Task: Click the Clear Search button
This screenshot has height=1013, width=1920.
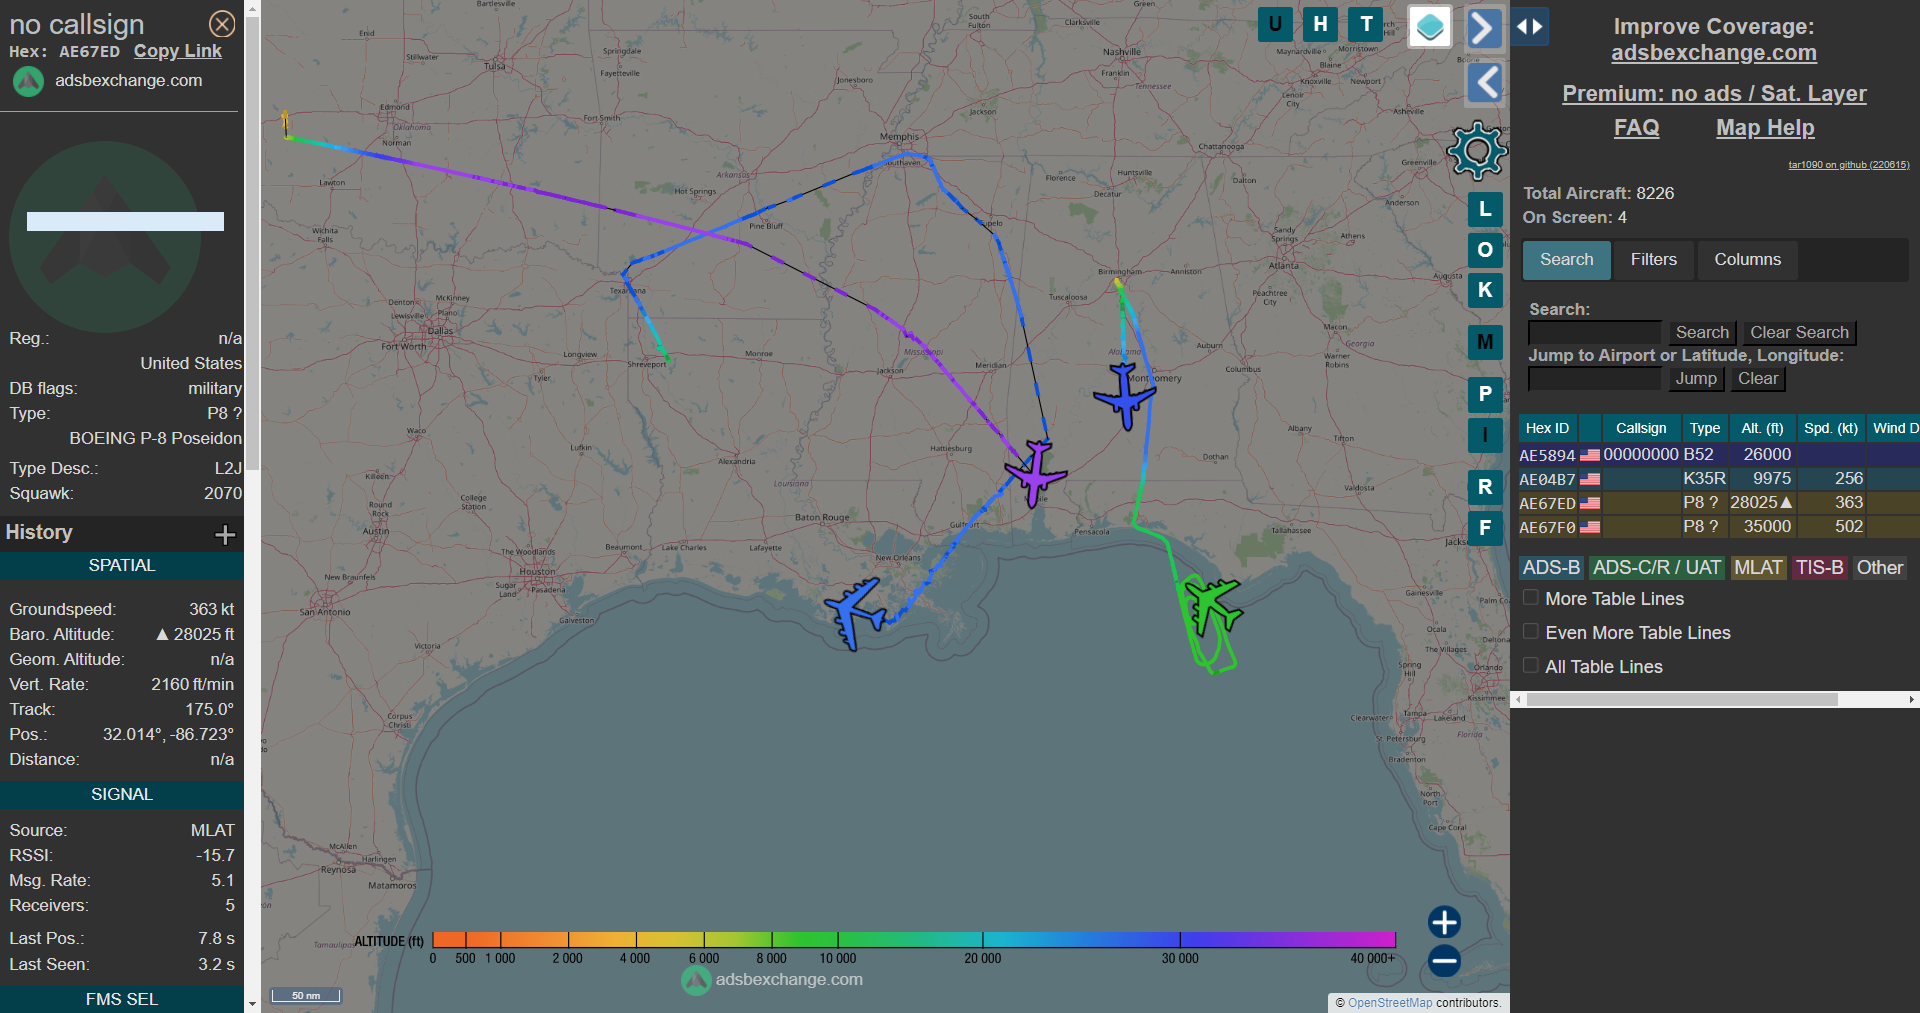Action: [1799, 333]
